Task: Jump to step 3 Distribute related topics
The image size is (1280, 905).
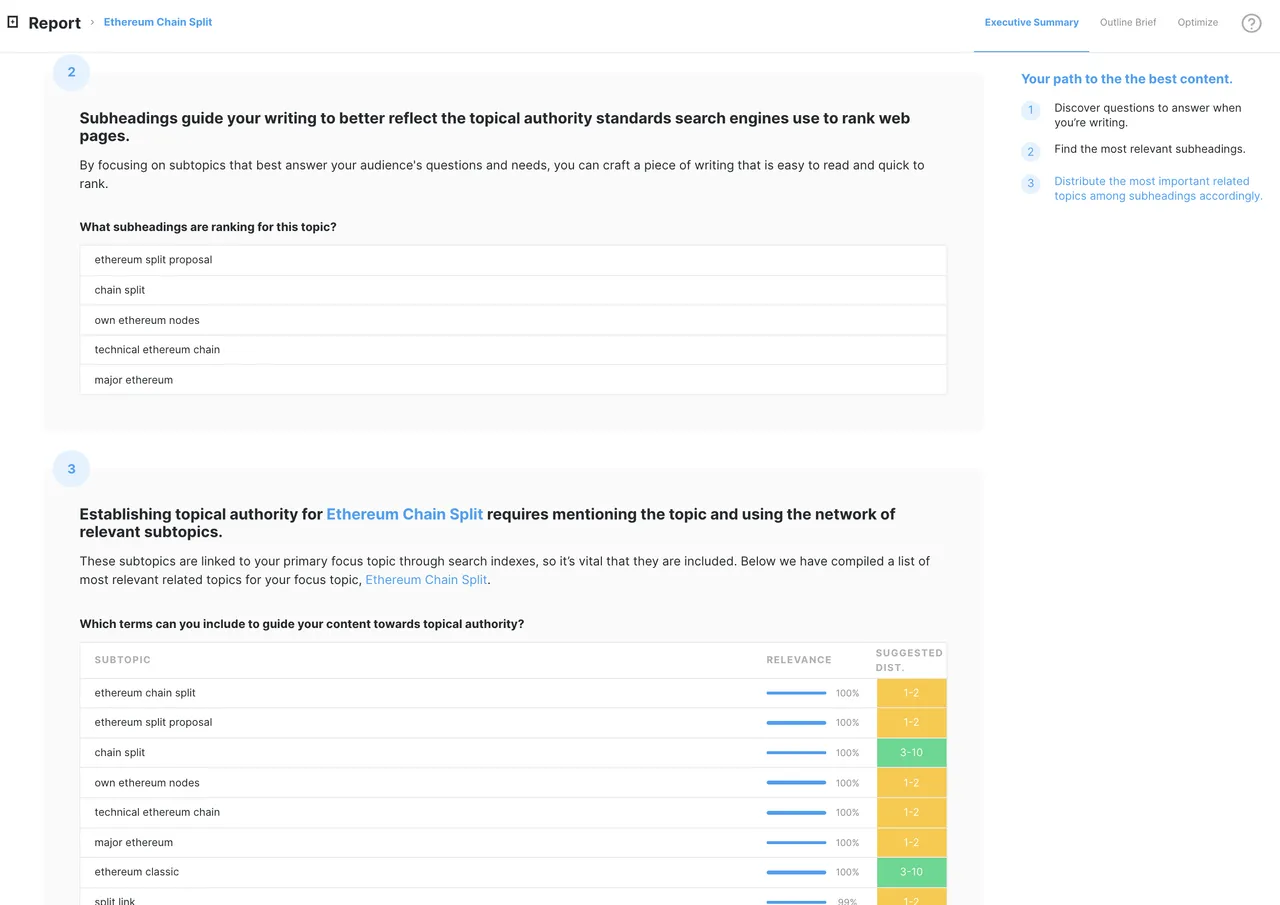Action: [x=1158, y=189]
